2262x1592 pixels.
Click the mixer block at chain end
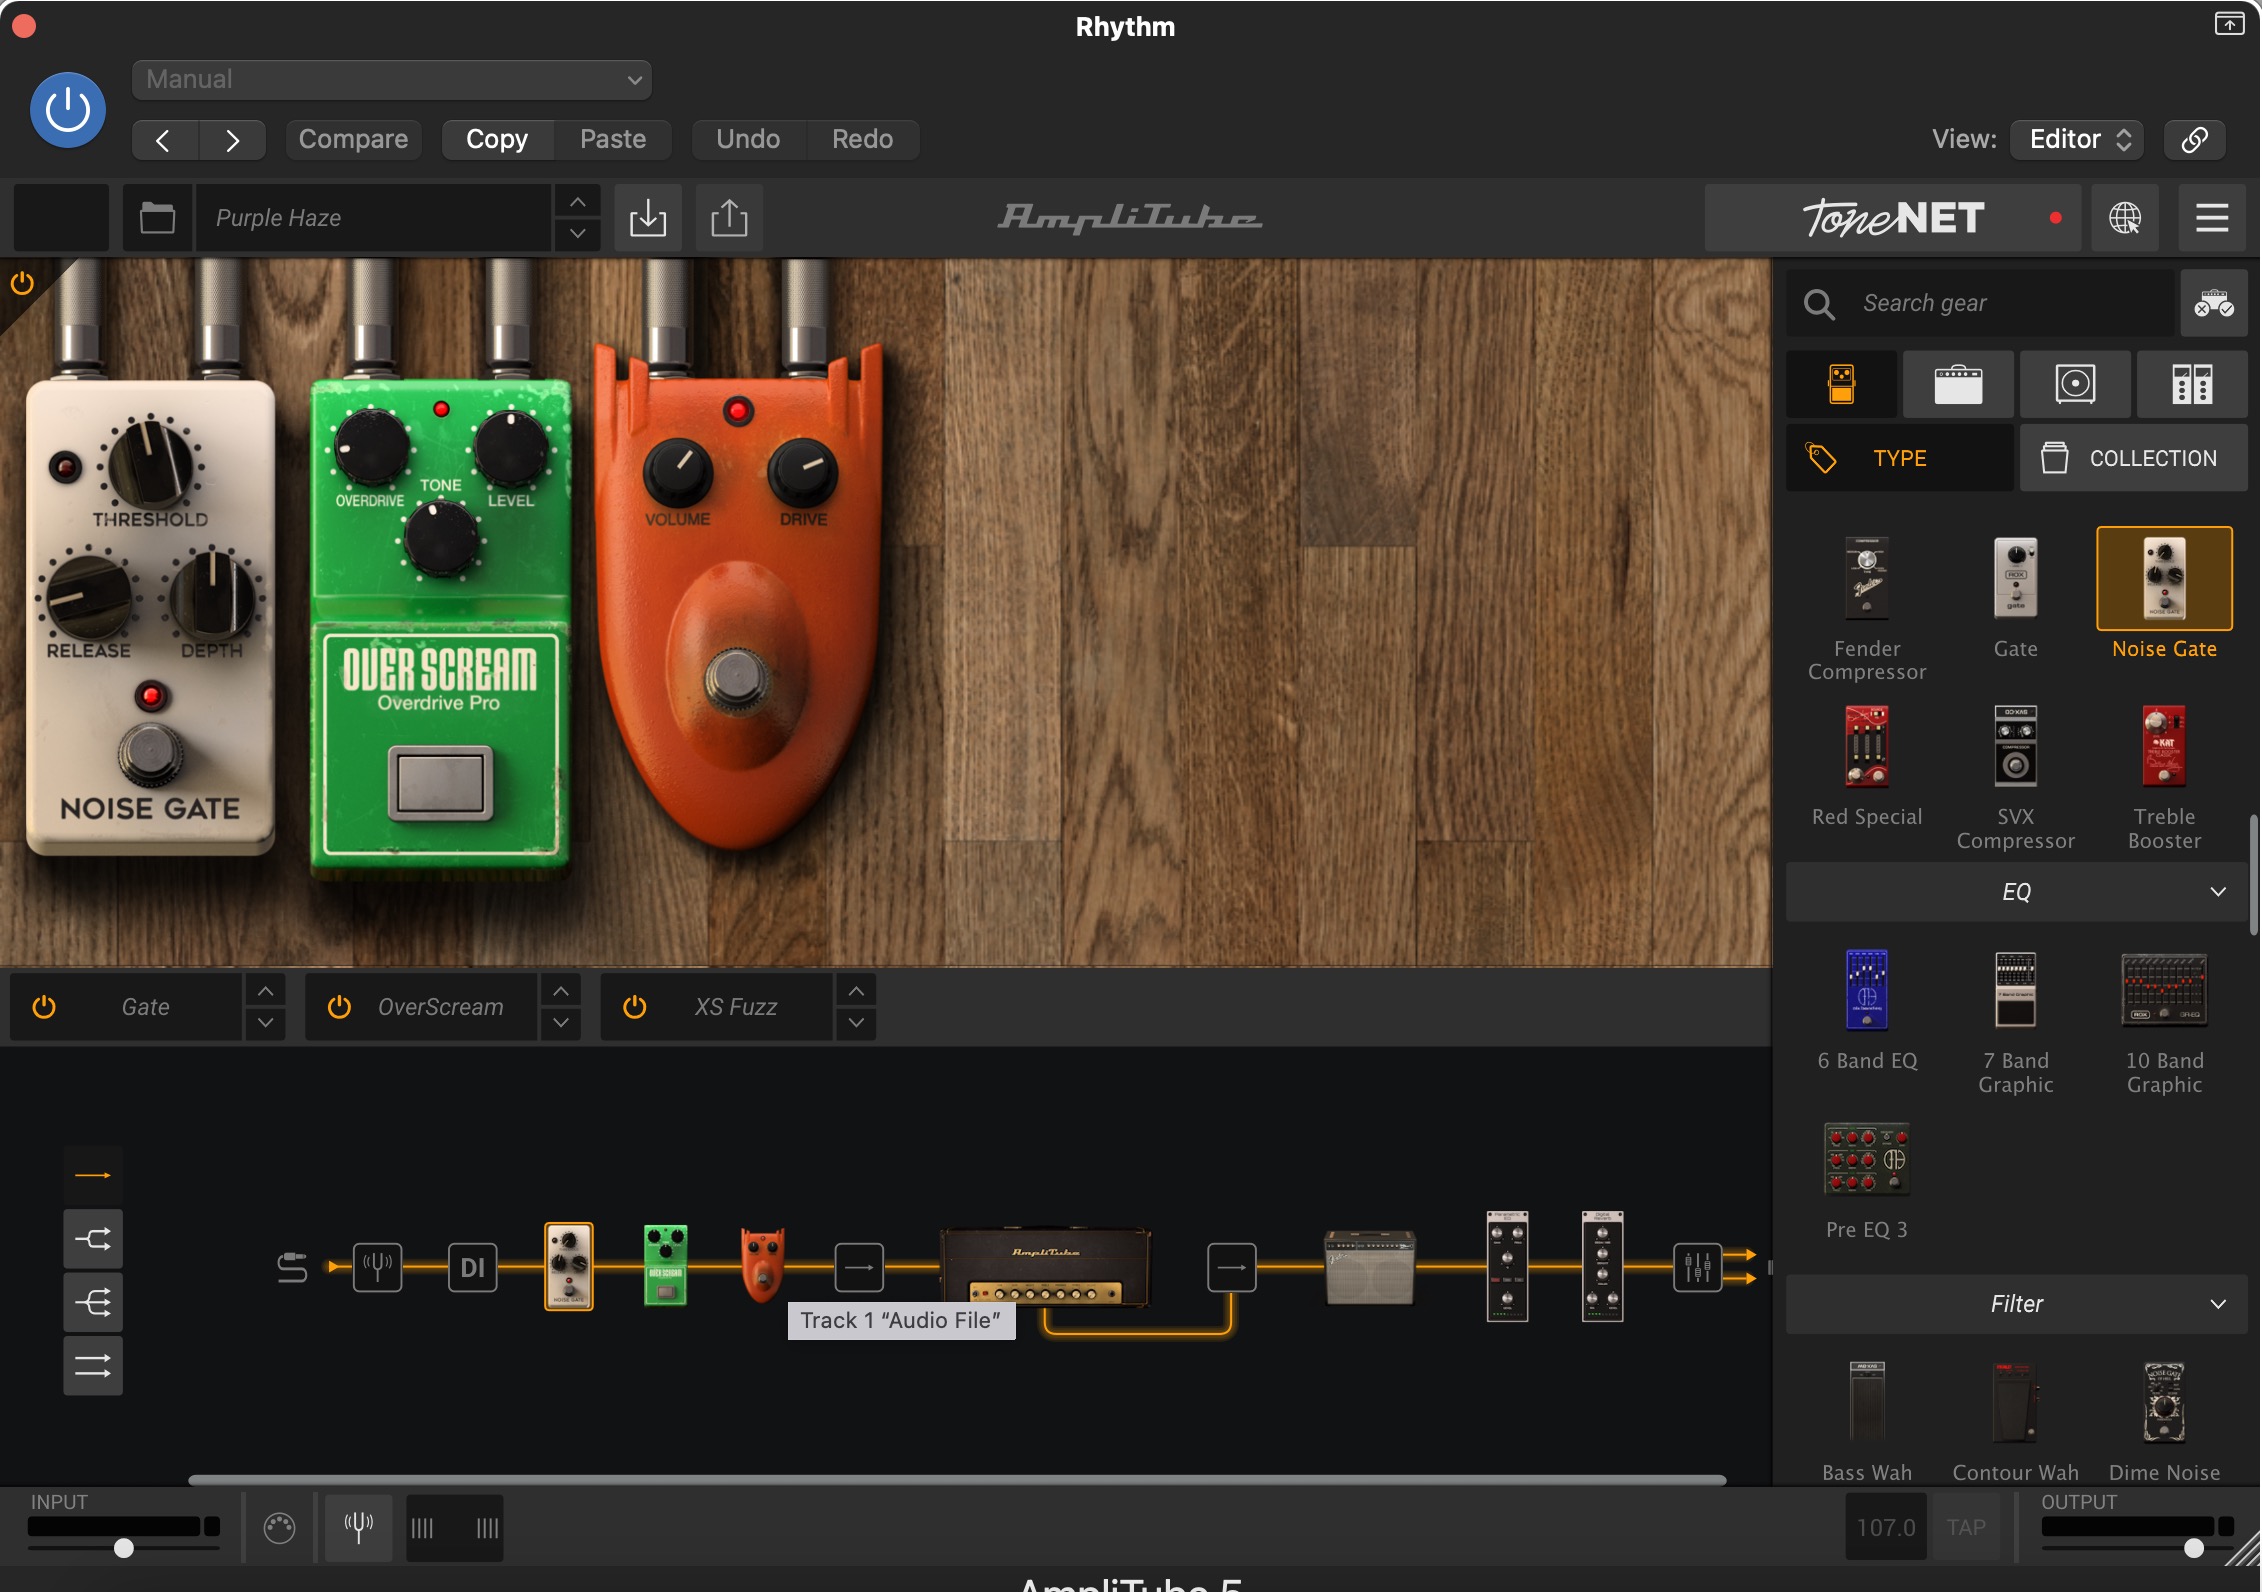point(1697,1267)
